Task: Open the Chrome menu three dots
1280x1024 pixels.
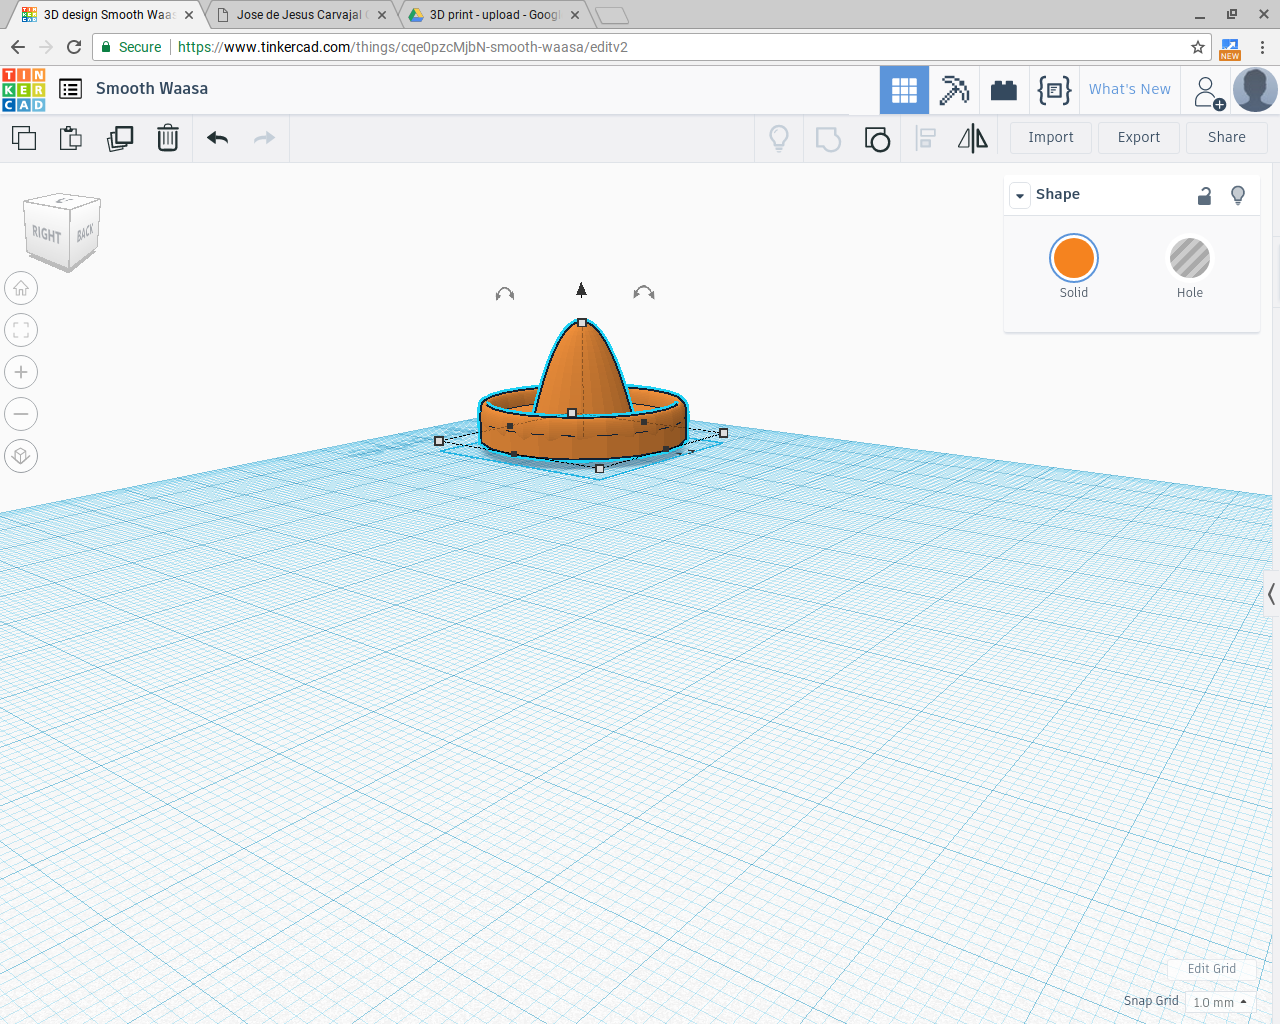Action: pyautogui.click(x=1262, y=47)
